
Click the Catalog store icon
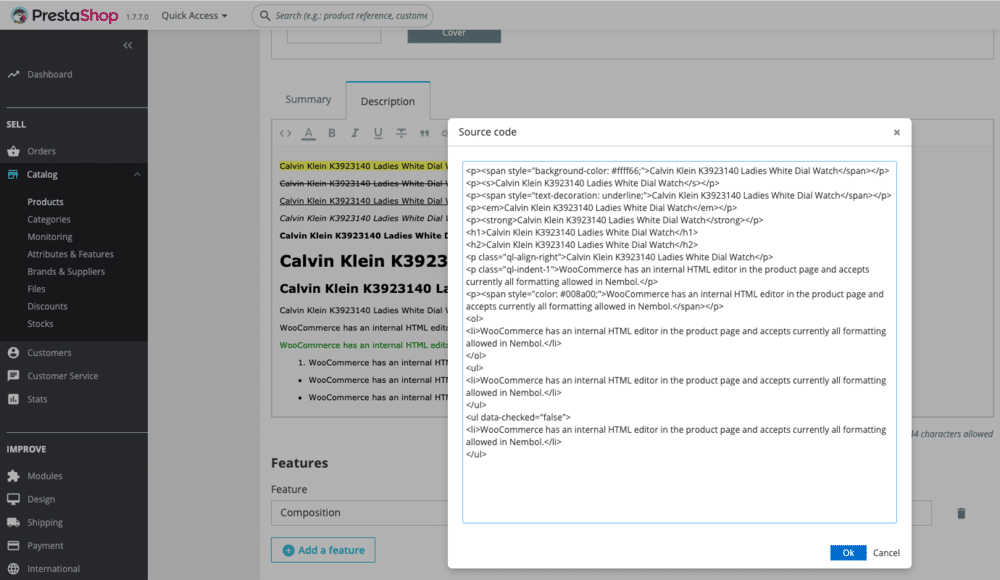(13, 174)
